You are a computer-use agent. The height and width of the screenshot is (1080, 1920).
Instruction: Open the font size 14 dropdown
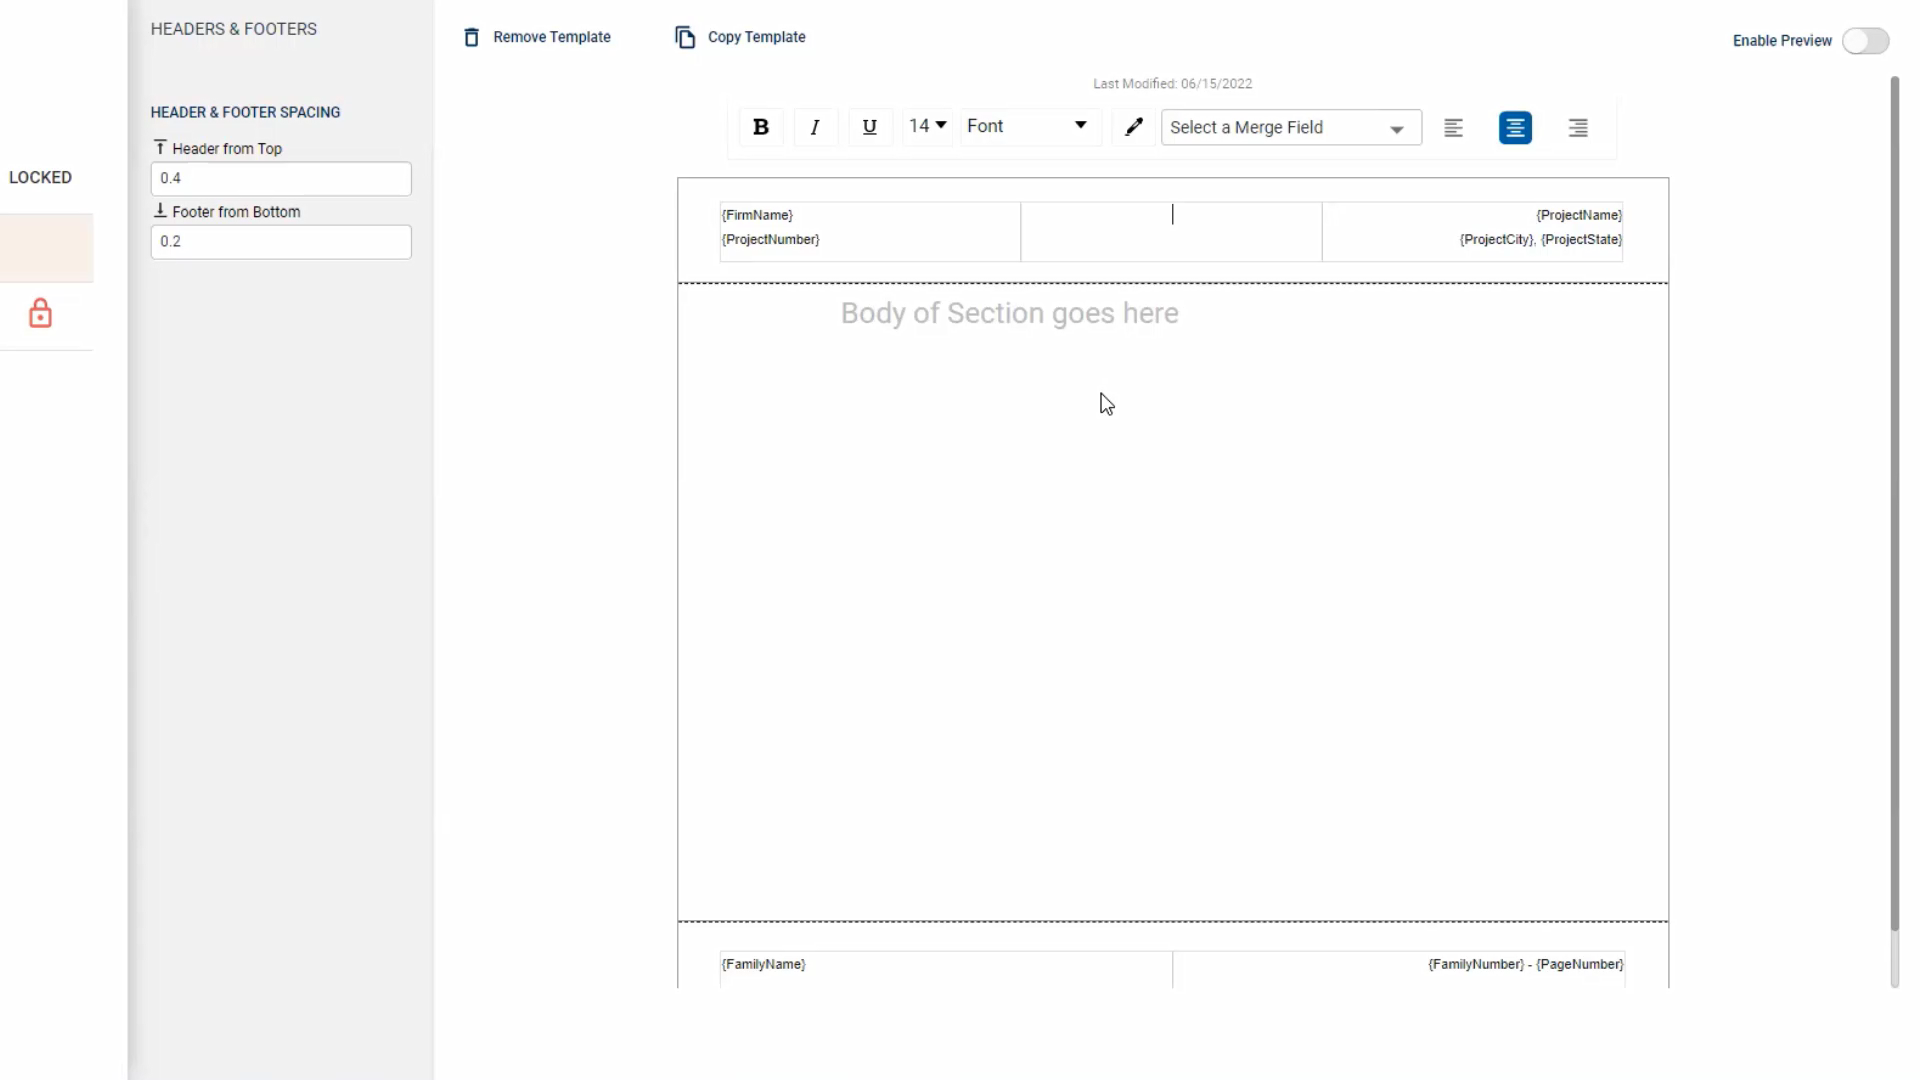click(927, 126)
